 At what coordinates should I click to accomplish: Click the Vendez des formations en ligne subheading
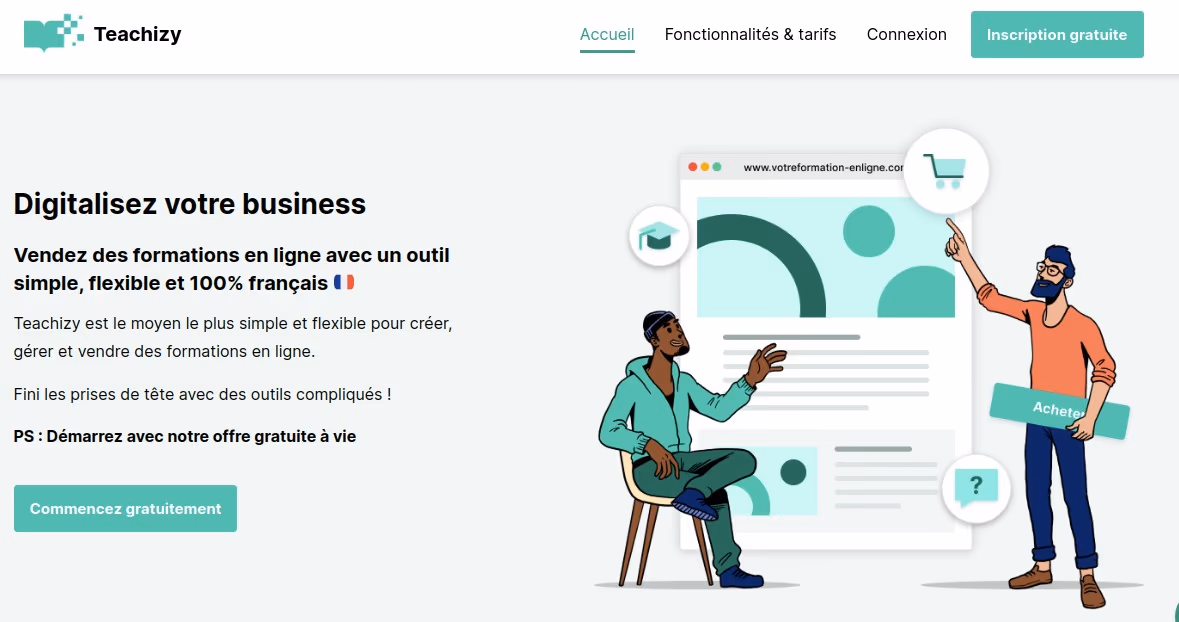coord(232,269)
